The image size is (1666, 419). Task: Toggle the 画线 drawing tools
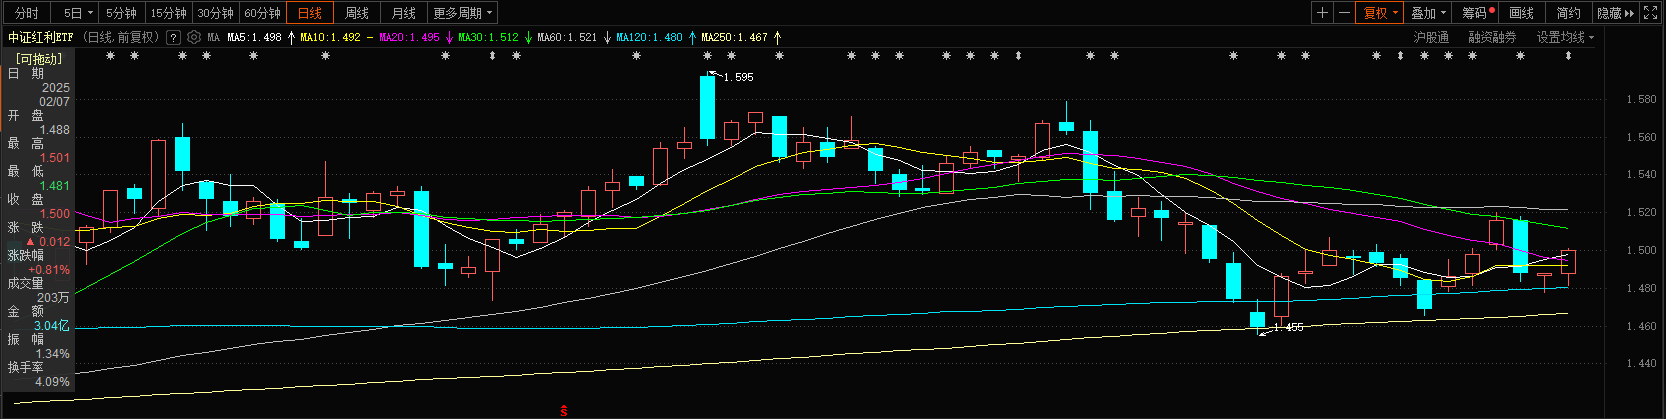(1521, 13)
